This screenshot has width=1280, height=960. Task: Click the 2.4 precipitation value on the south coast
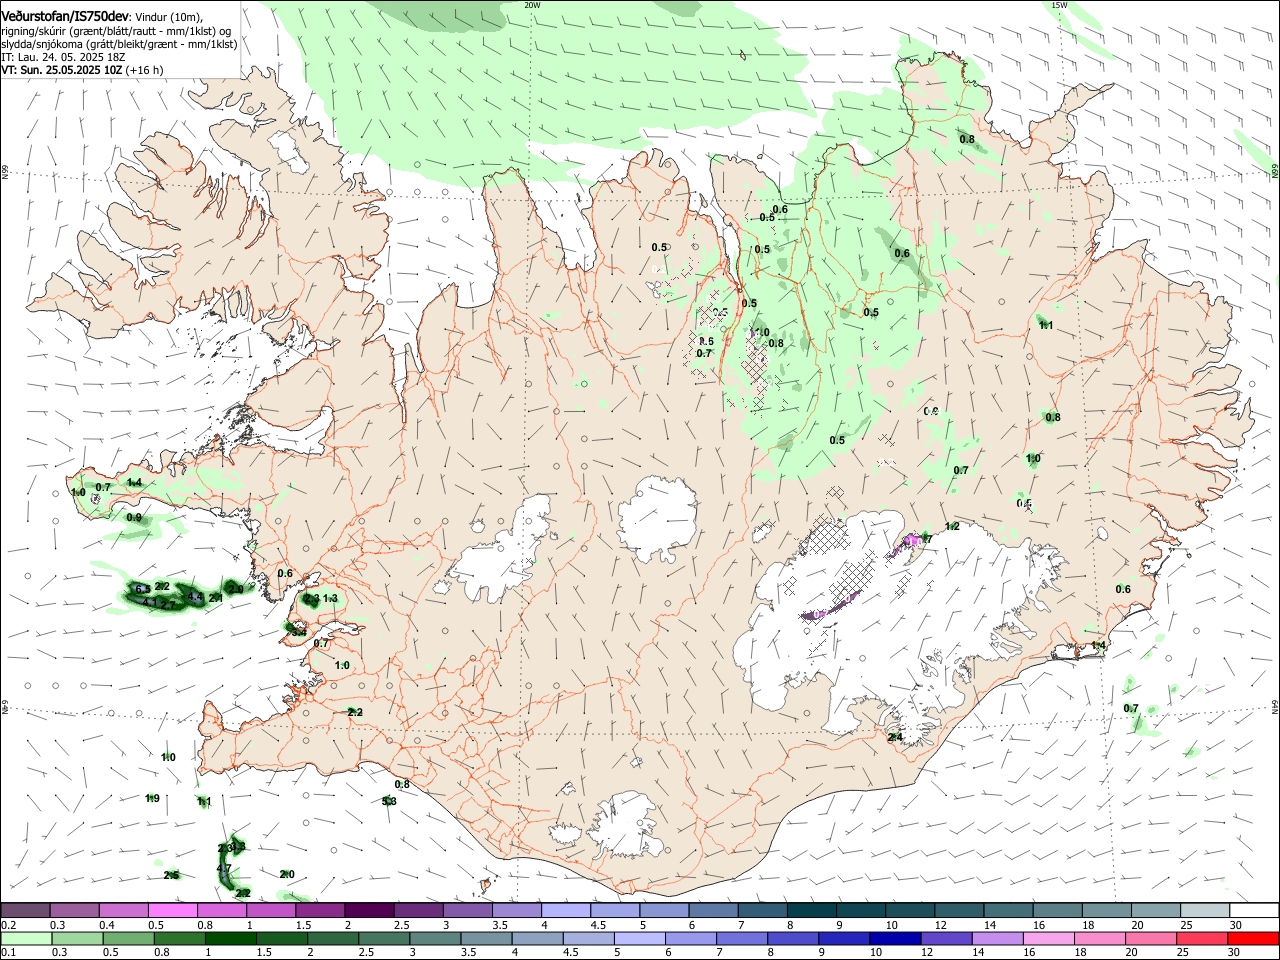(895, 737)
